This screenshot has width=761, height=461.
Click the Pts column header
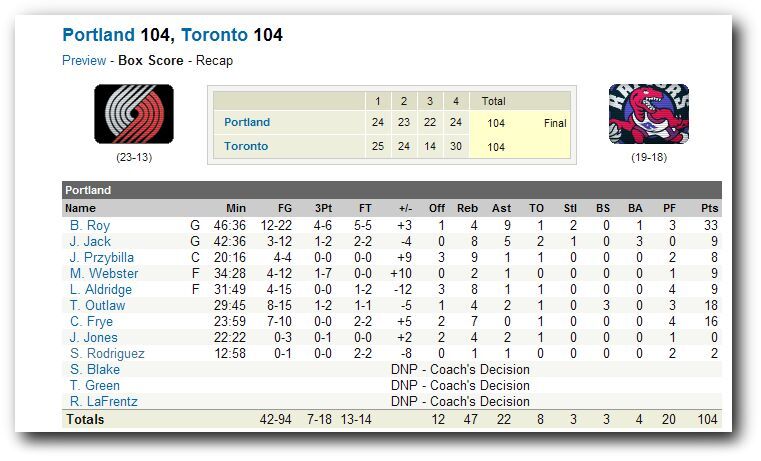pyautogui.click(x=710, y=208)
